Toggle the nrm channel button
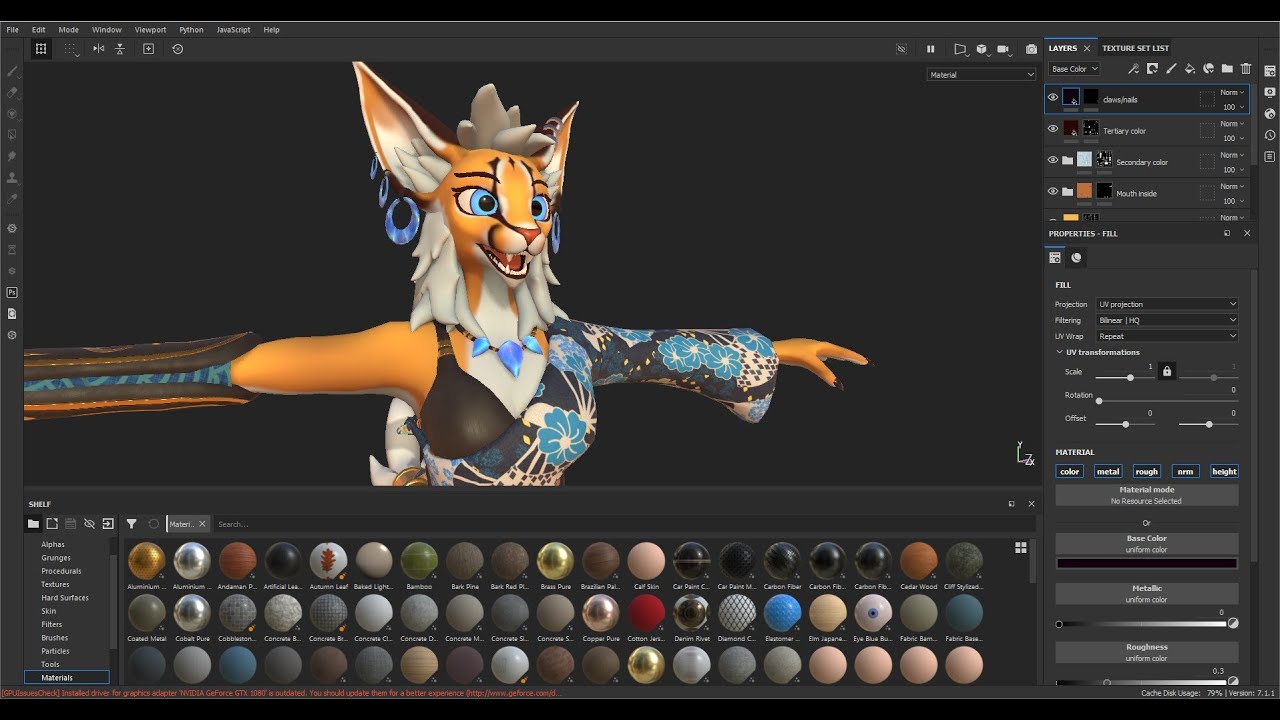Screen dimensions: 1280x720 pyautogui.click(x=1186, y=471)
